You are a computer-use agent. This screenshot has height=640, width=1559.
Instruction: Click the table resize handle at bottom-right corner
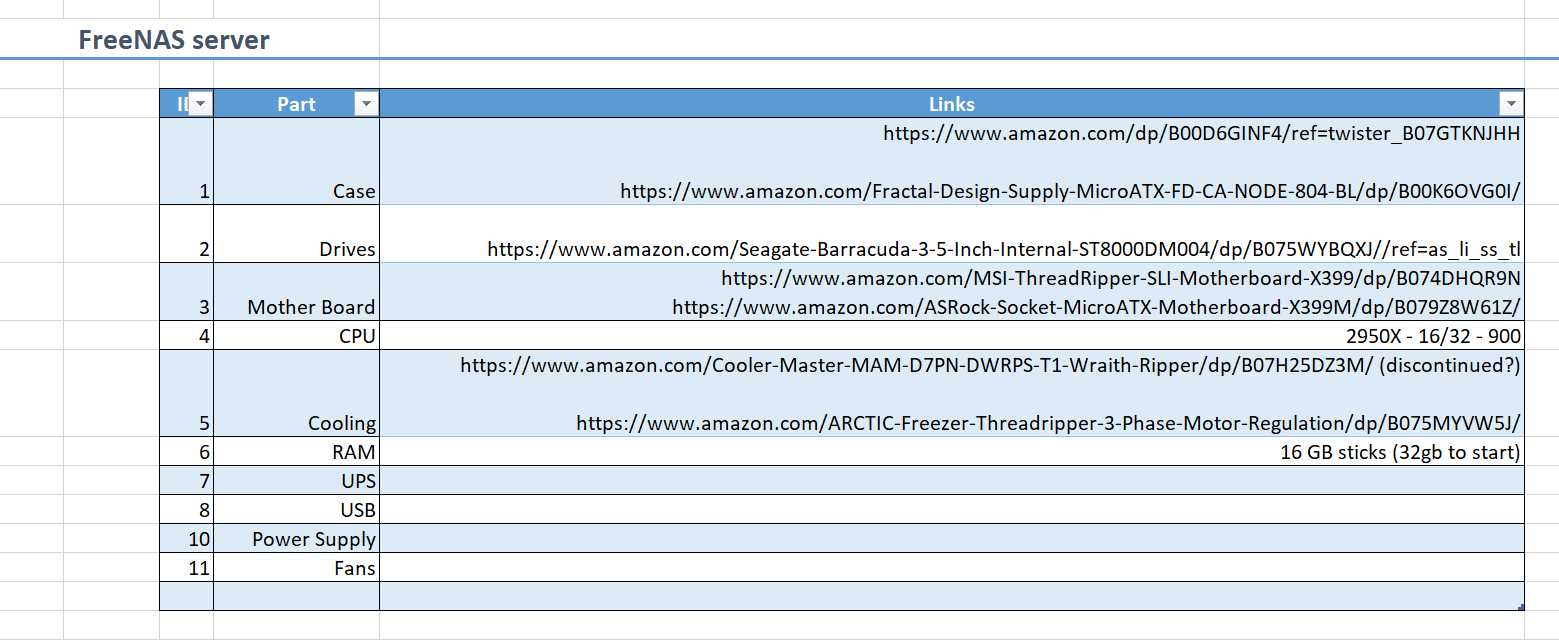(1521, 607)
